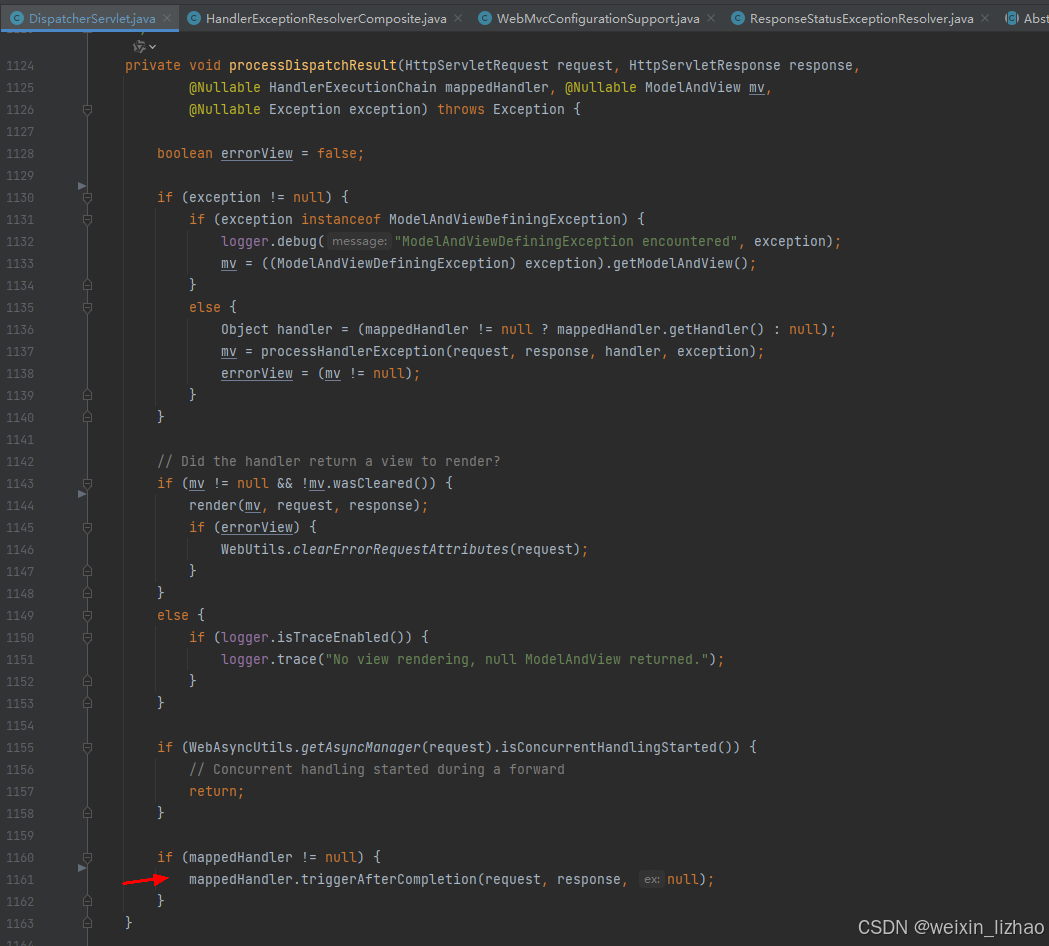Click fold end marker on line 1140
1049x946 pixels.
pos(87,417)
